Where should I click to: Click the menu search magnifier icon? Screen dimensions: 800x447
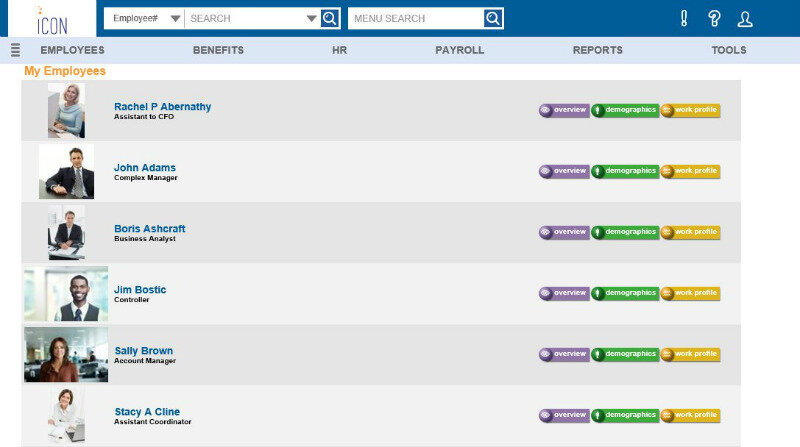(x=493, y=18)
